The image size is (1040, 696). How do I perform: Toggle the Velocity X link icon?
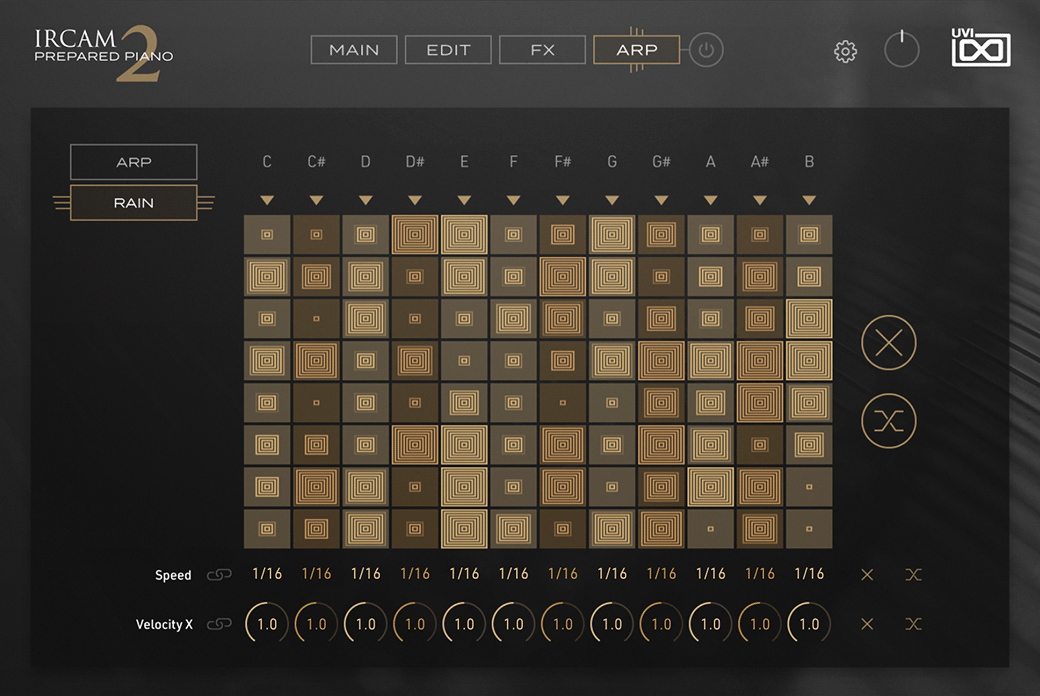point(219,624)
